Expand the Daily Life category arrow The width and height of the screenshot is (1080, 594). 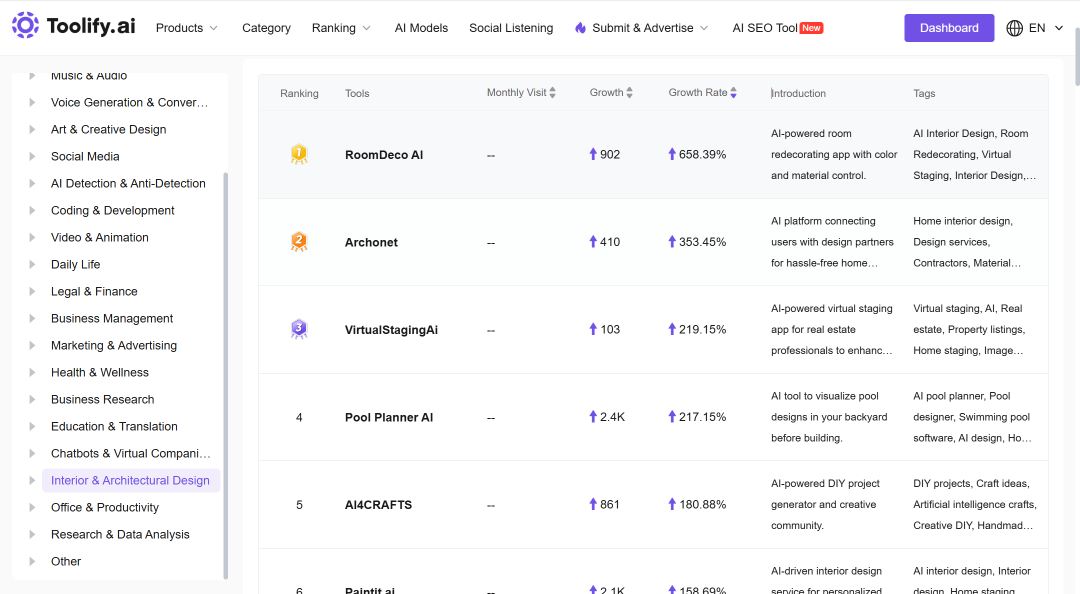tap(32, 265)
